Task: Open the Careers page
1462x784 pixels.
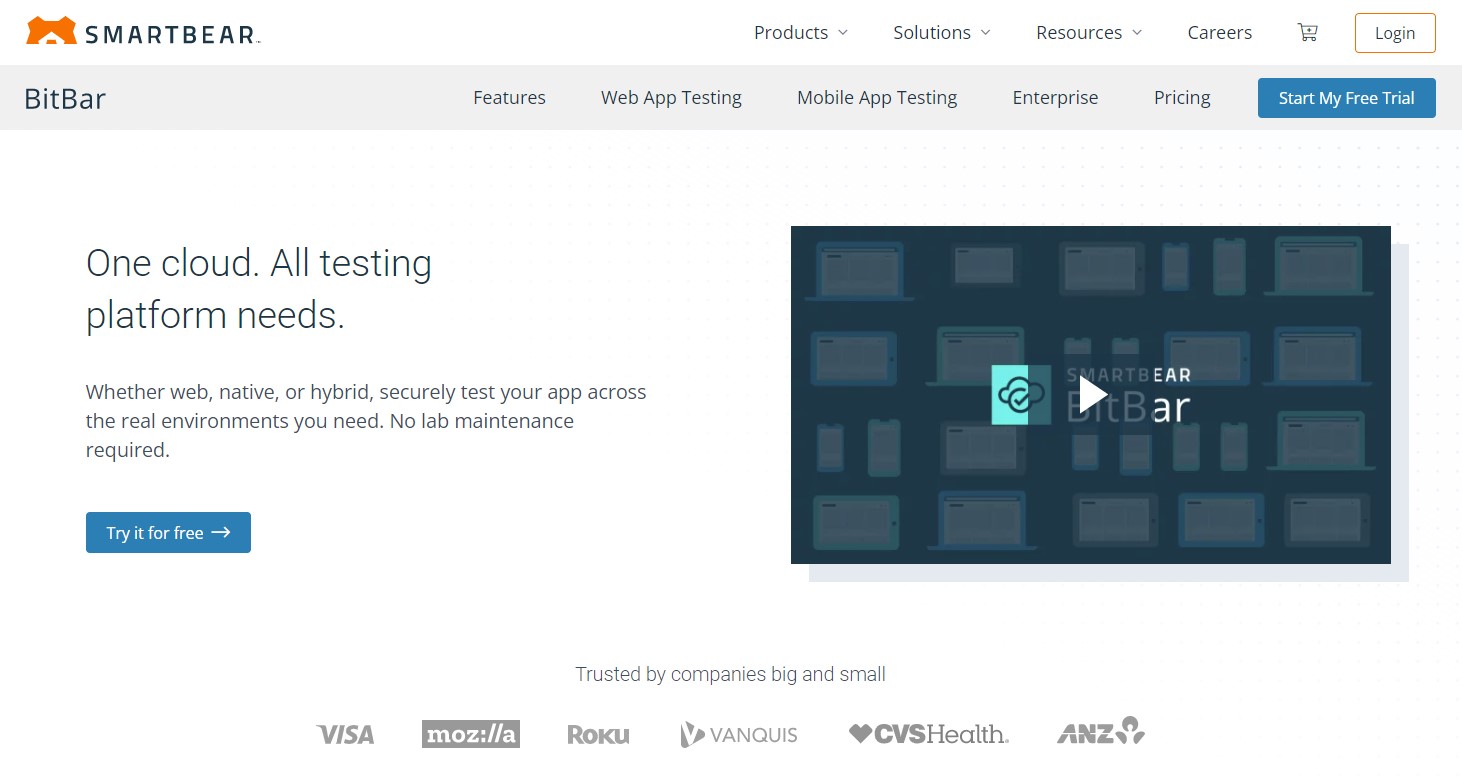Action: (1220, 33)
